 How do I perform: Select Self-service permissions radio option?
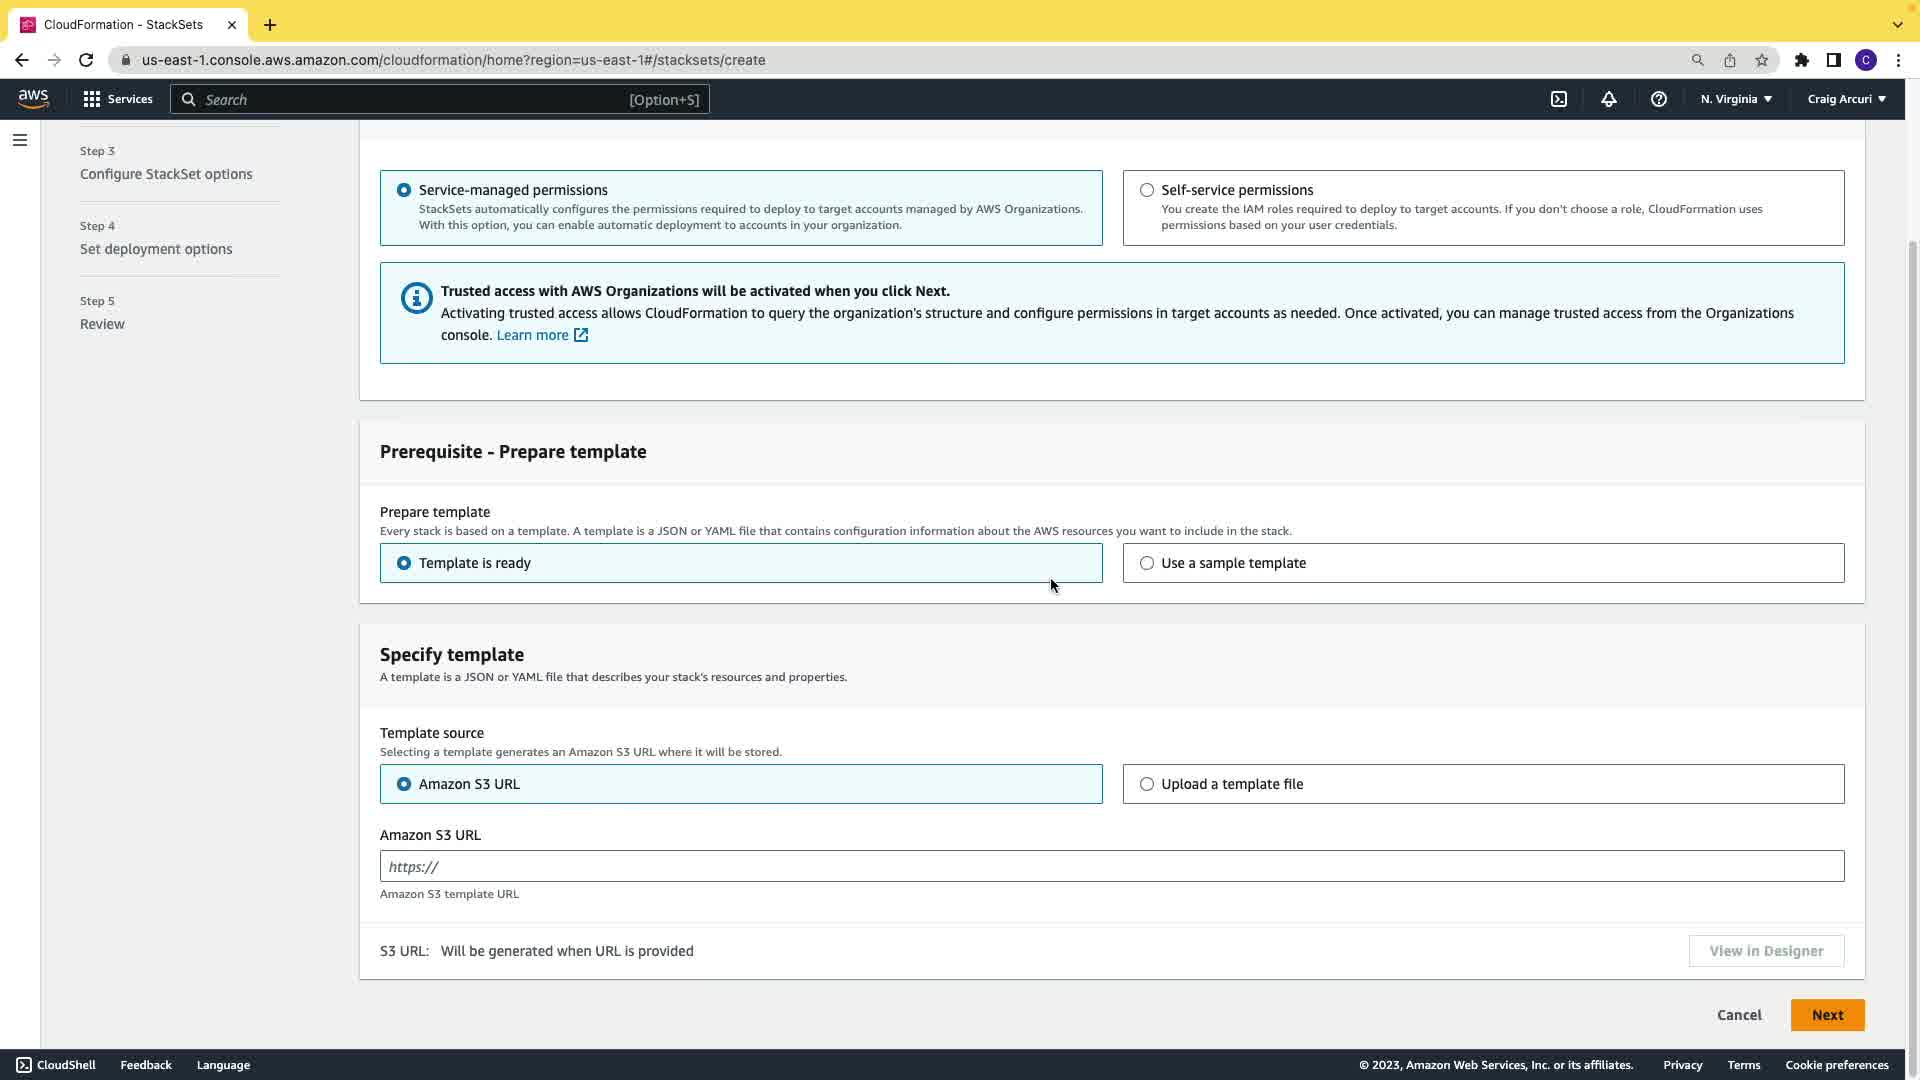point(1147,190)
